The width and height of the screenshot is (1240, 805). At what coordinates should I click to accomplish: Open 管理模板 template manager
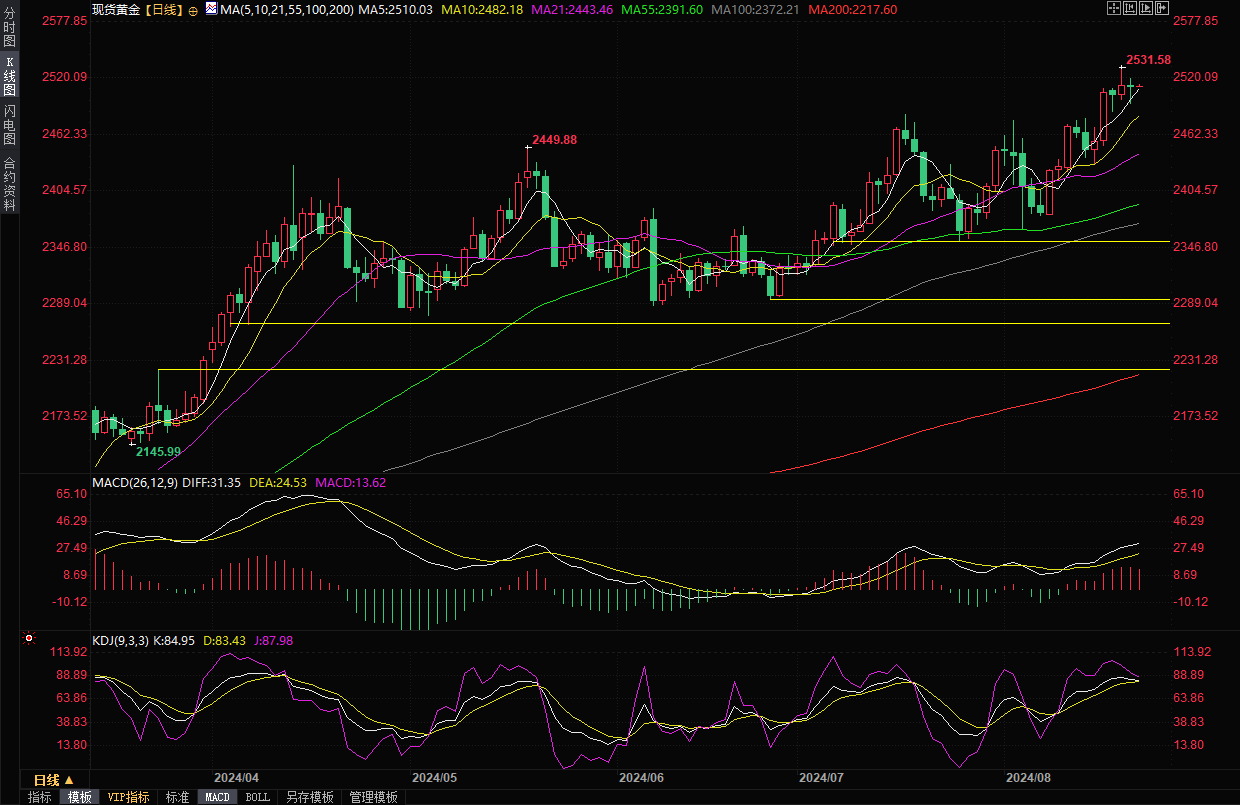[x=373, y=797]
